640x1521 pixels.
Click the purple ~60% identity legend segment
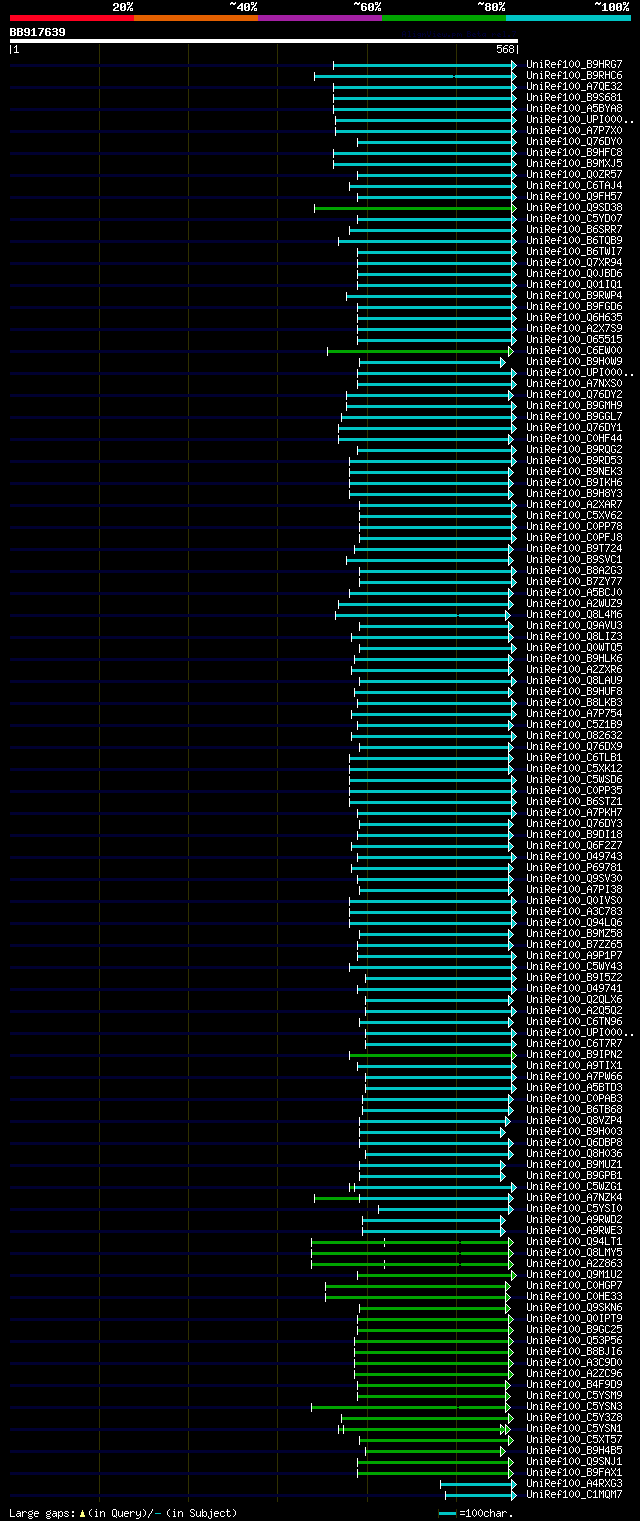319,18
